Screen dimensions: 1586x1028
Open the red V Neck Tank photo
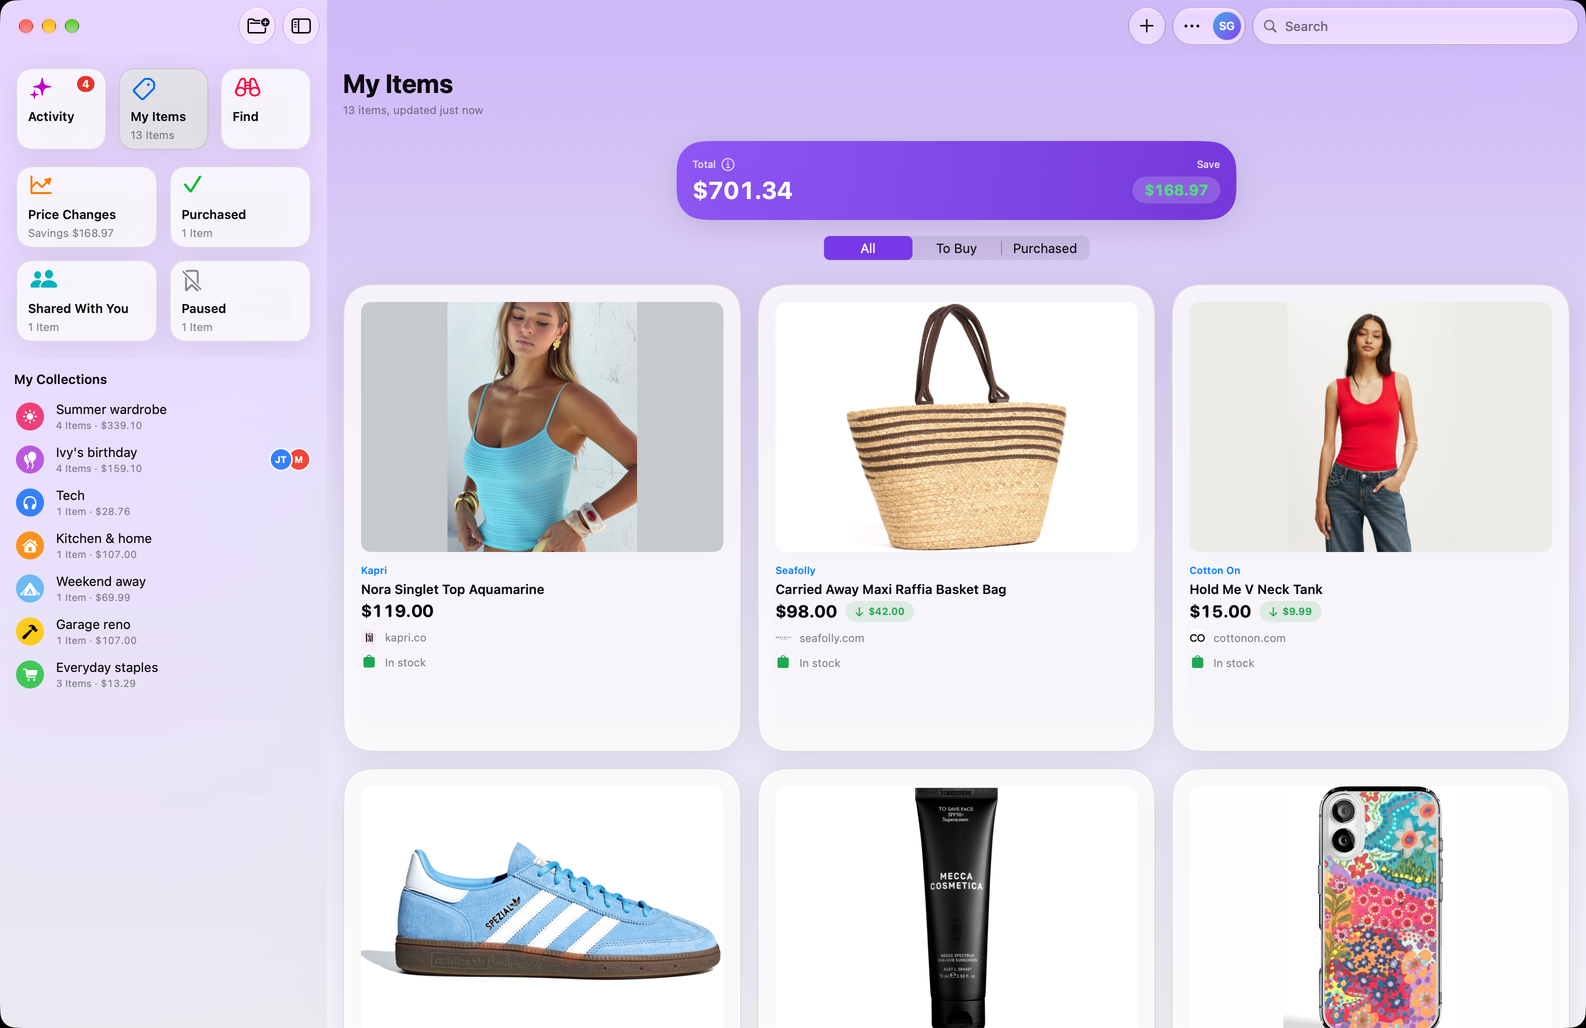click(1370, 427)
